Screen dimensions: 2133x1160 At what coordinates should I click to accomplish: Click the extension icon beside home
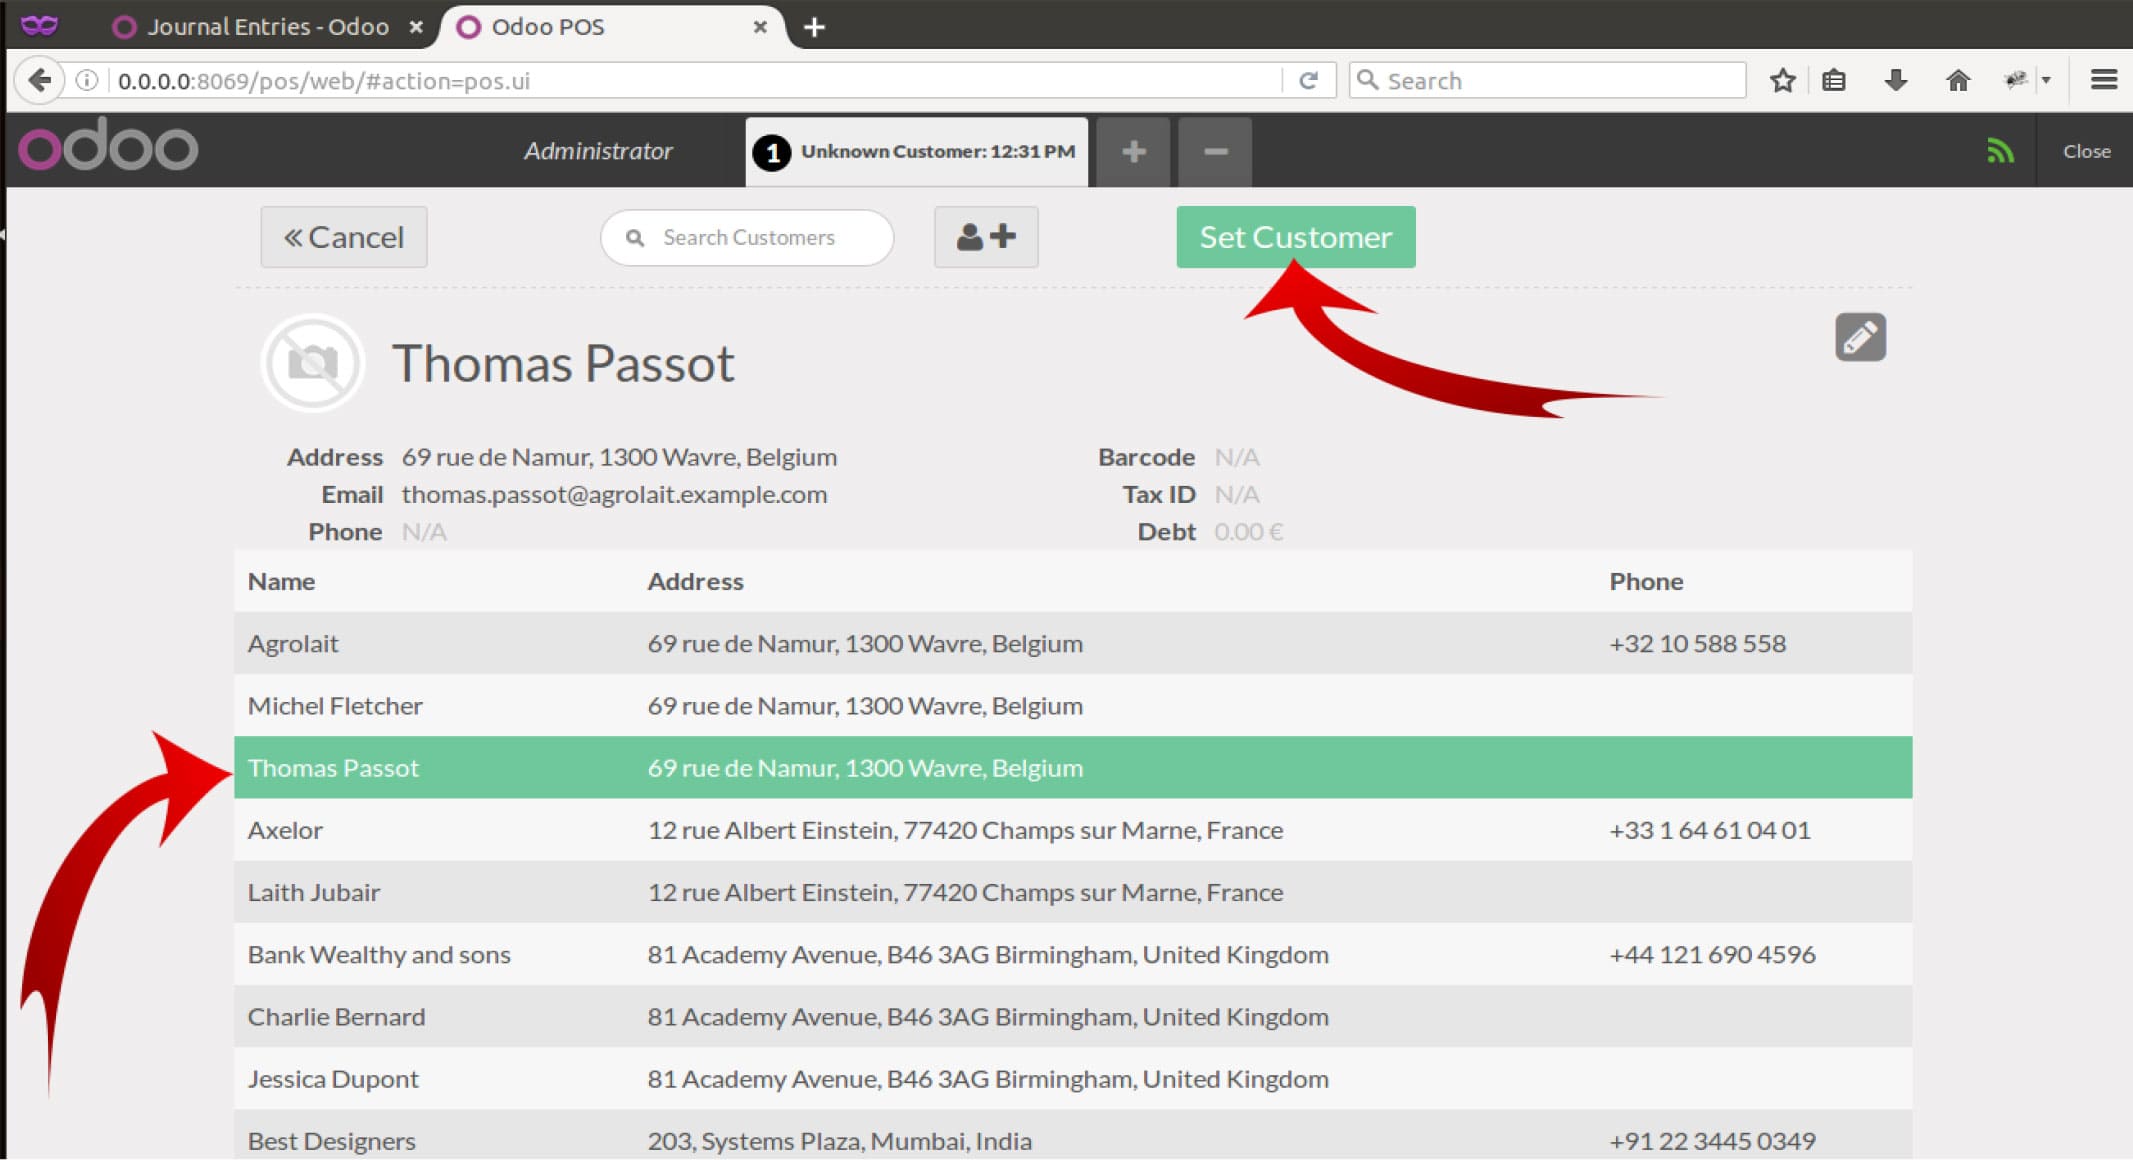pos(2016,80)
